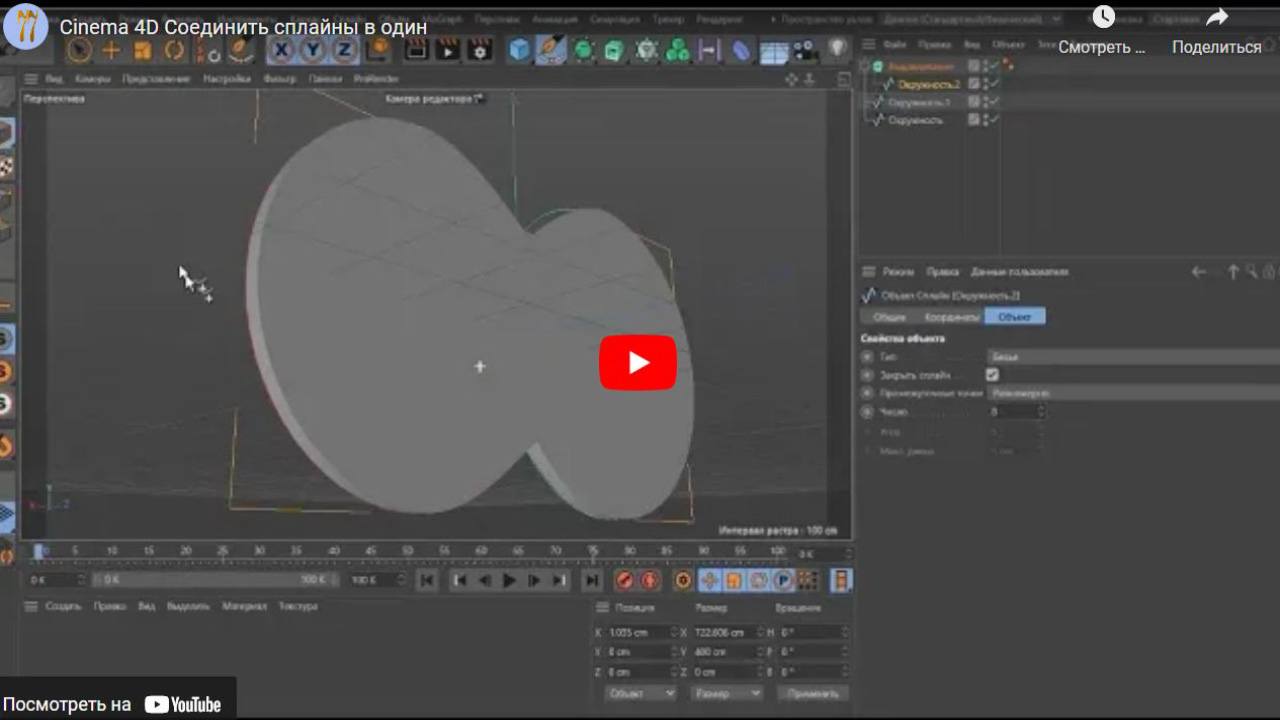
Task: Open material manager Создать menu
Action: [x=63, y=606]
